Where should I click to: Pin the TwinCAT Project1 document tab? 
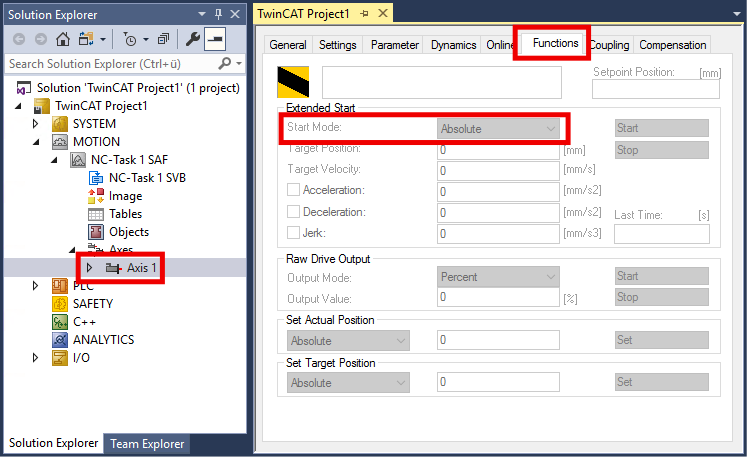[x=364, y=14]
